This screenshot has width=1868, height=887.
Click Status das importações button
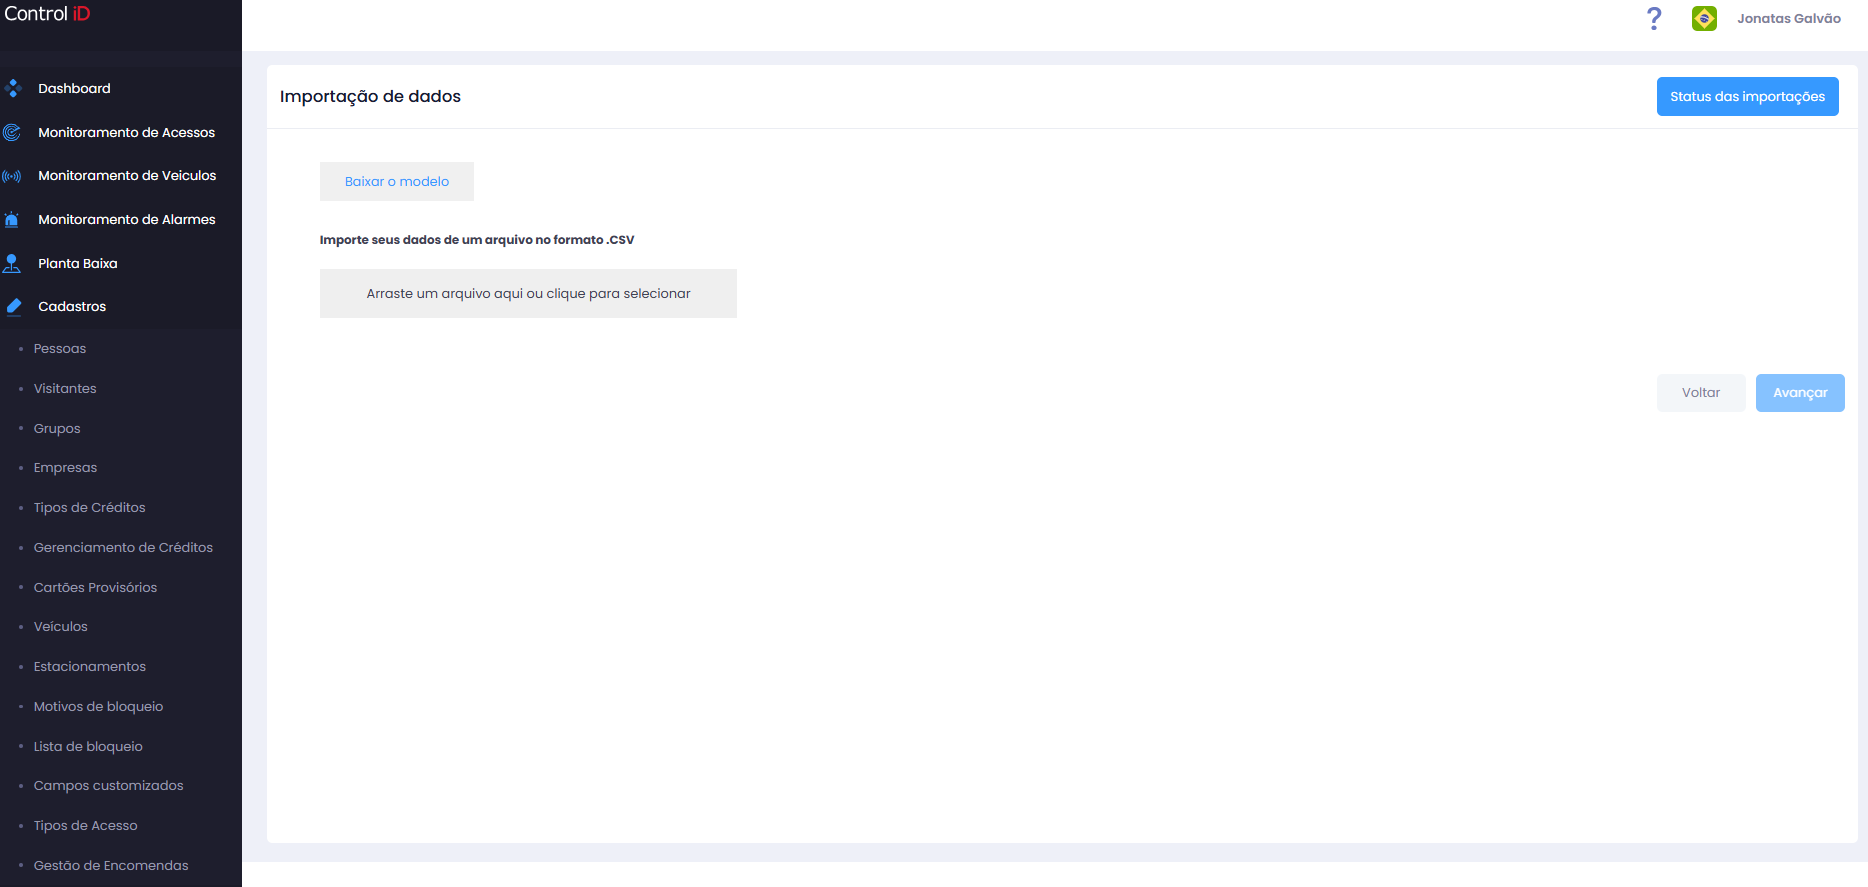tap(1747, 97)
